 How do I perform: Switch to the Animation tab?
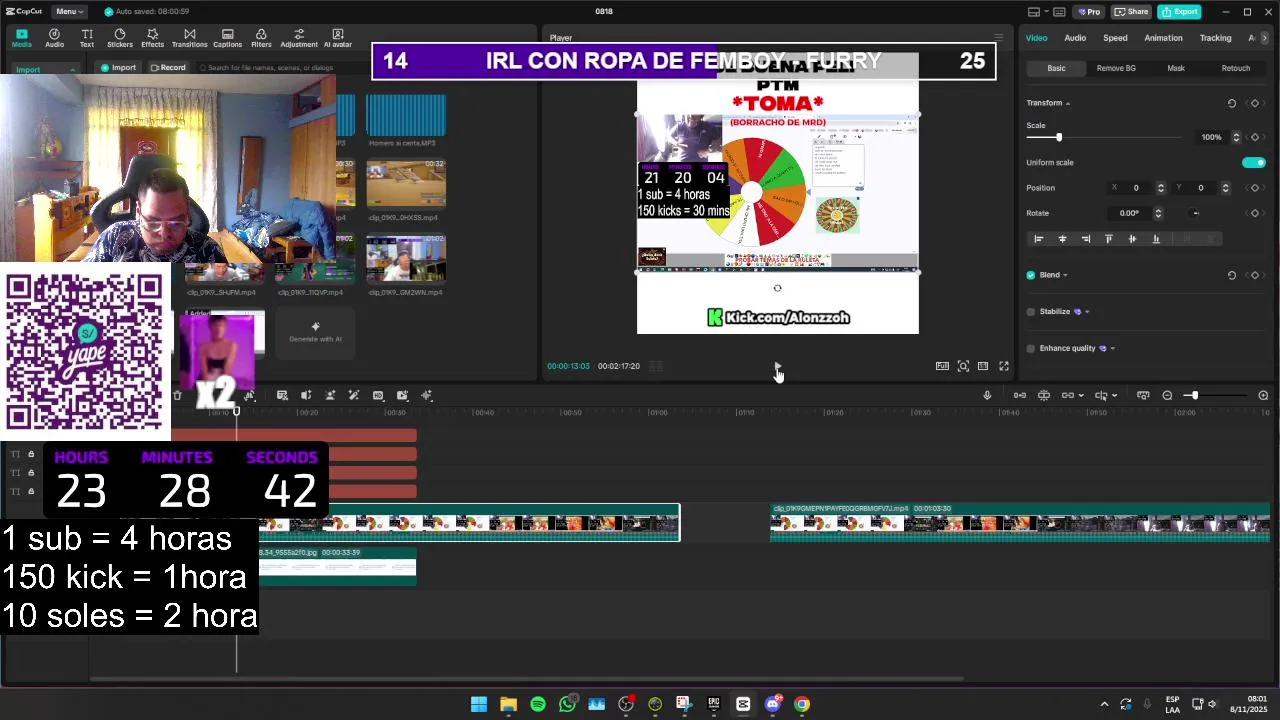1163,38
